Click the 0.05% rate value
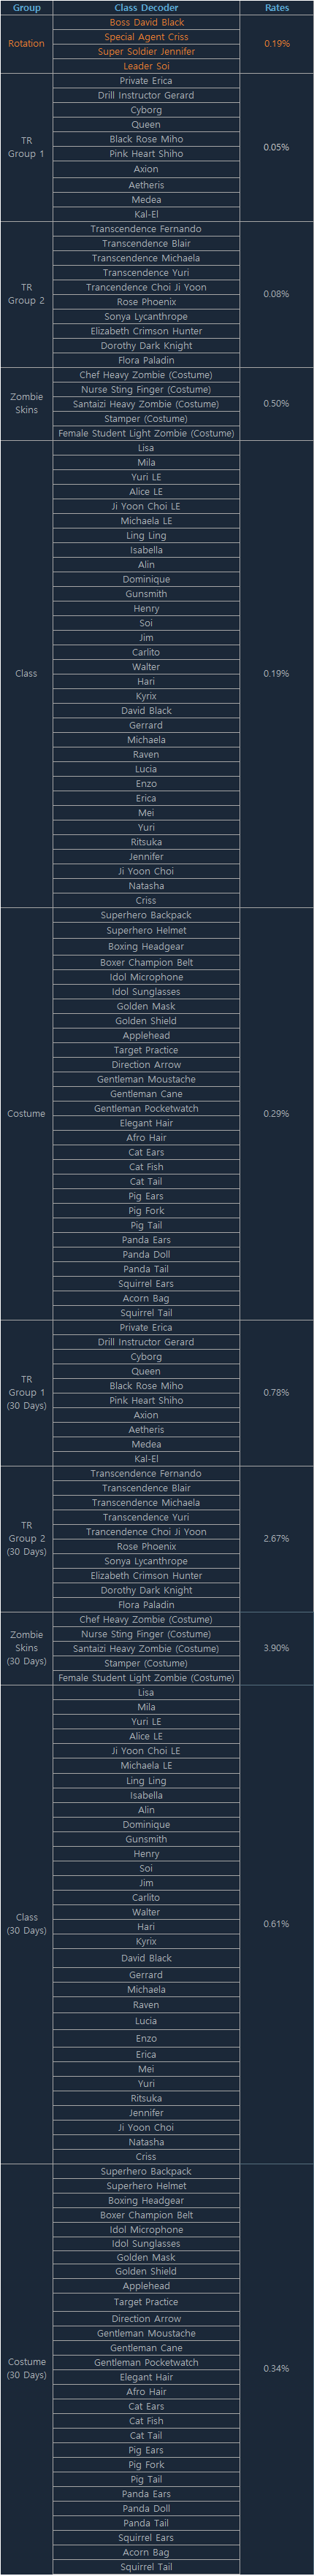Screen dimensions: 314x2576 [x=276, y=147]
